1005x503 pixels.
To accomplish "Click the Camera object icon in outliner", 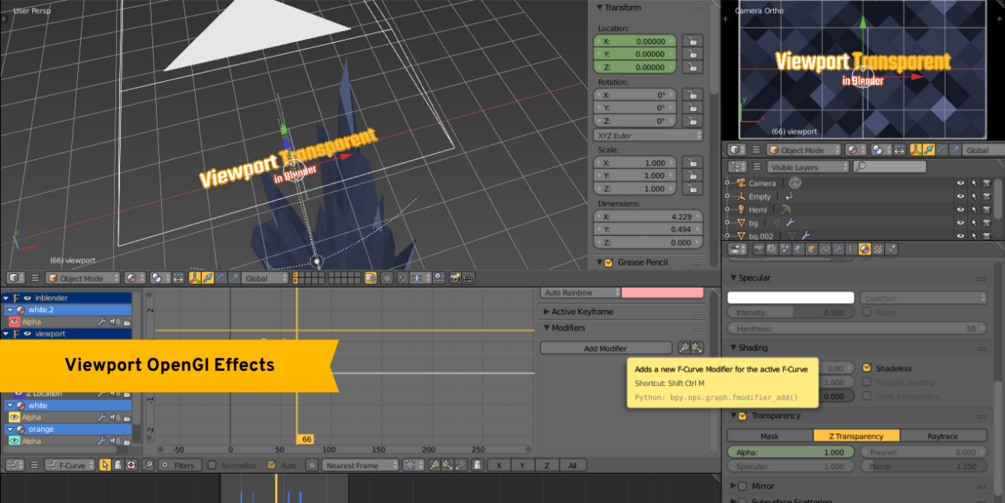I will [742, 183].
